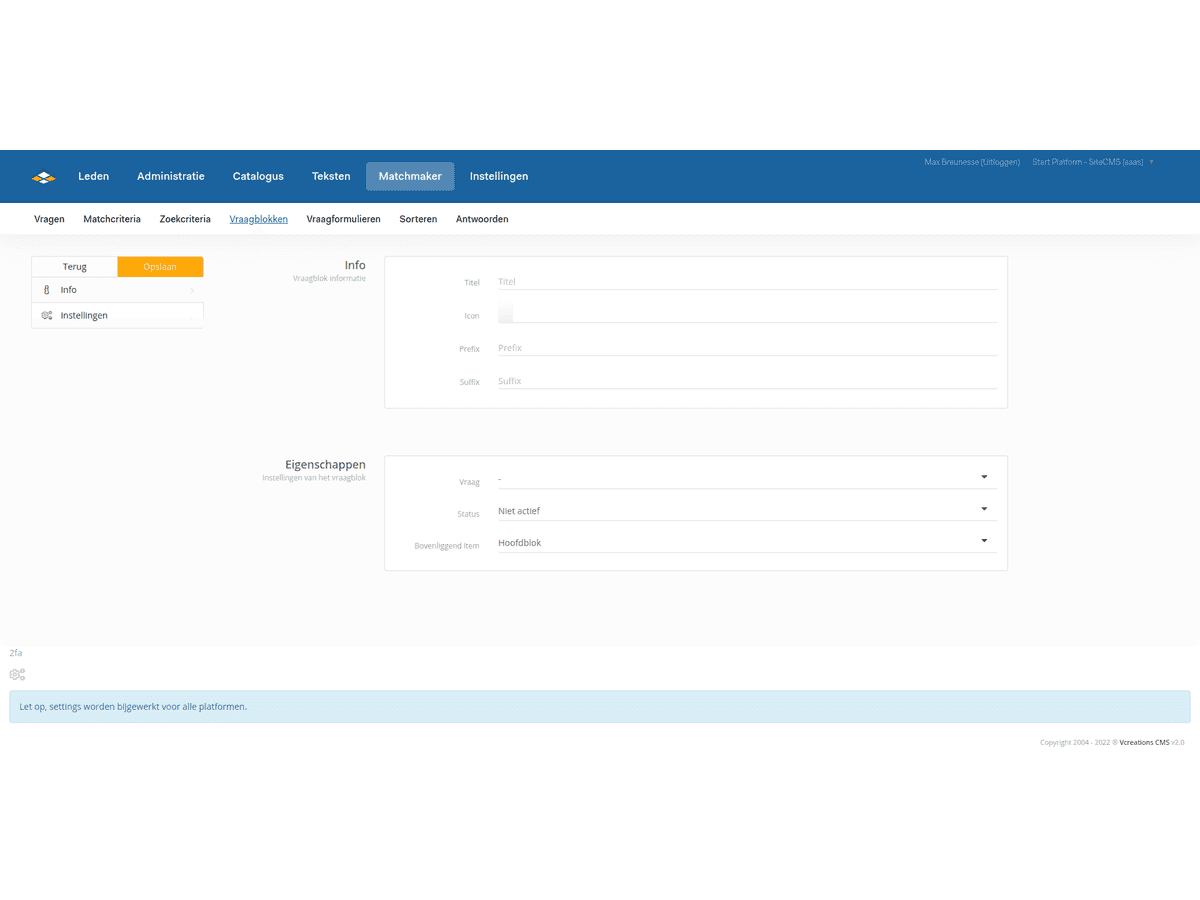1200x900 pixels.
Task: Open the icon picker in Icon field
Action: point(506,315)
